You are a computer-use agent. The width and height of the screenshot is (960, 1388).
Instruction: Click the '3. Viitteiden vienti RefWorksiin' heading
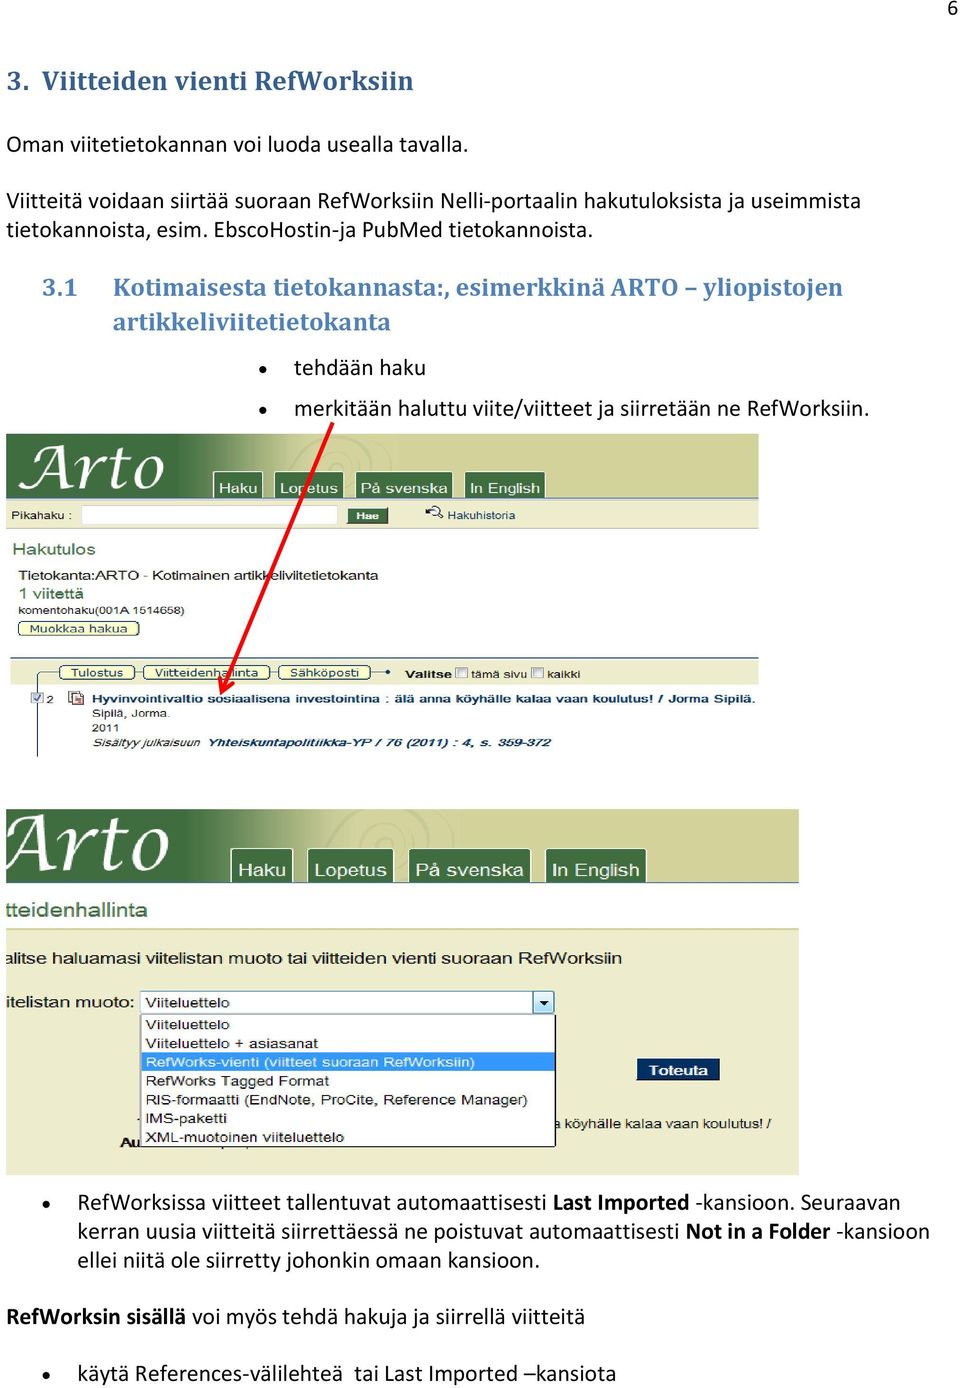coord(210,81)
